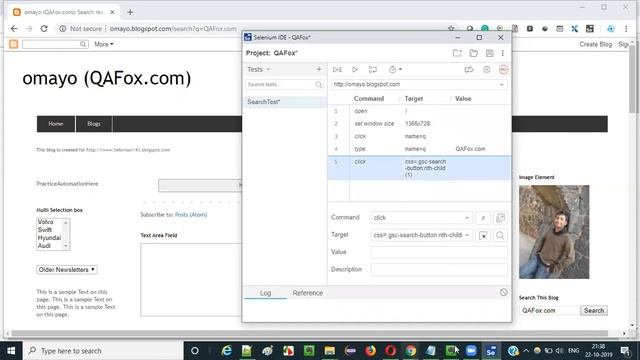Open Chrome menu three dots

point(626,29)
